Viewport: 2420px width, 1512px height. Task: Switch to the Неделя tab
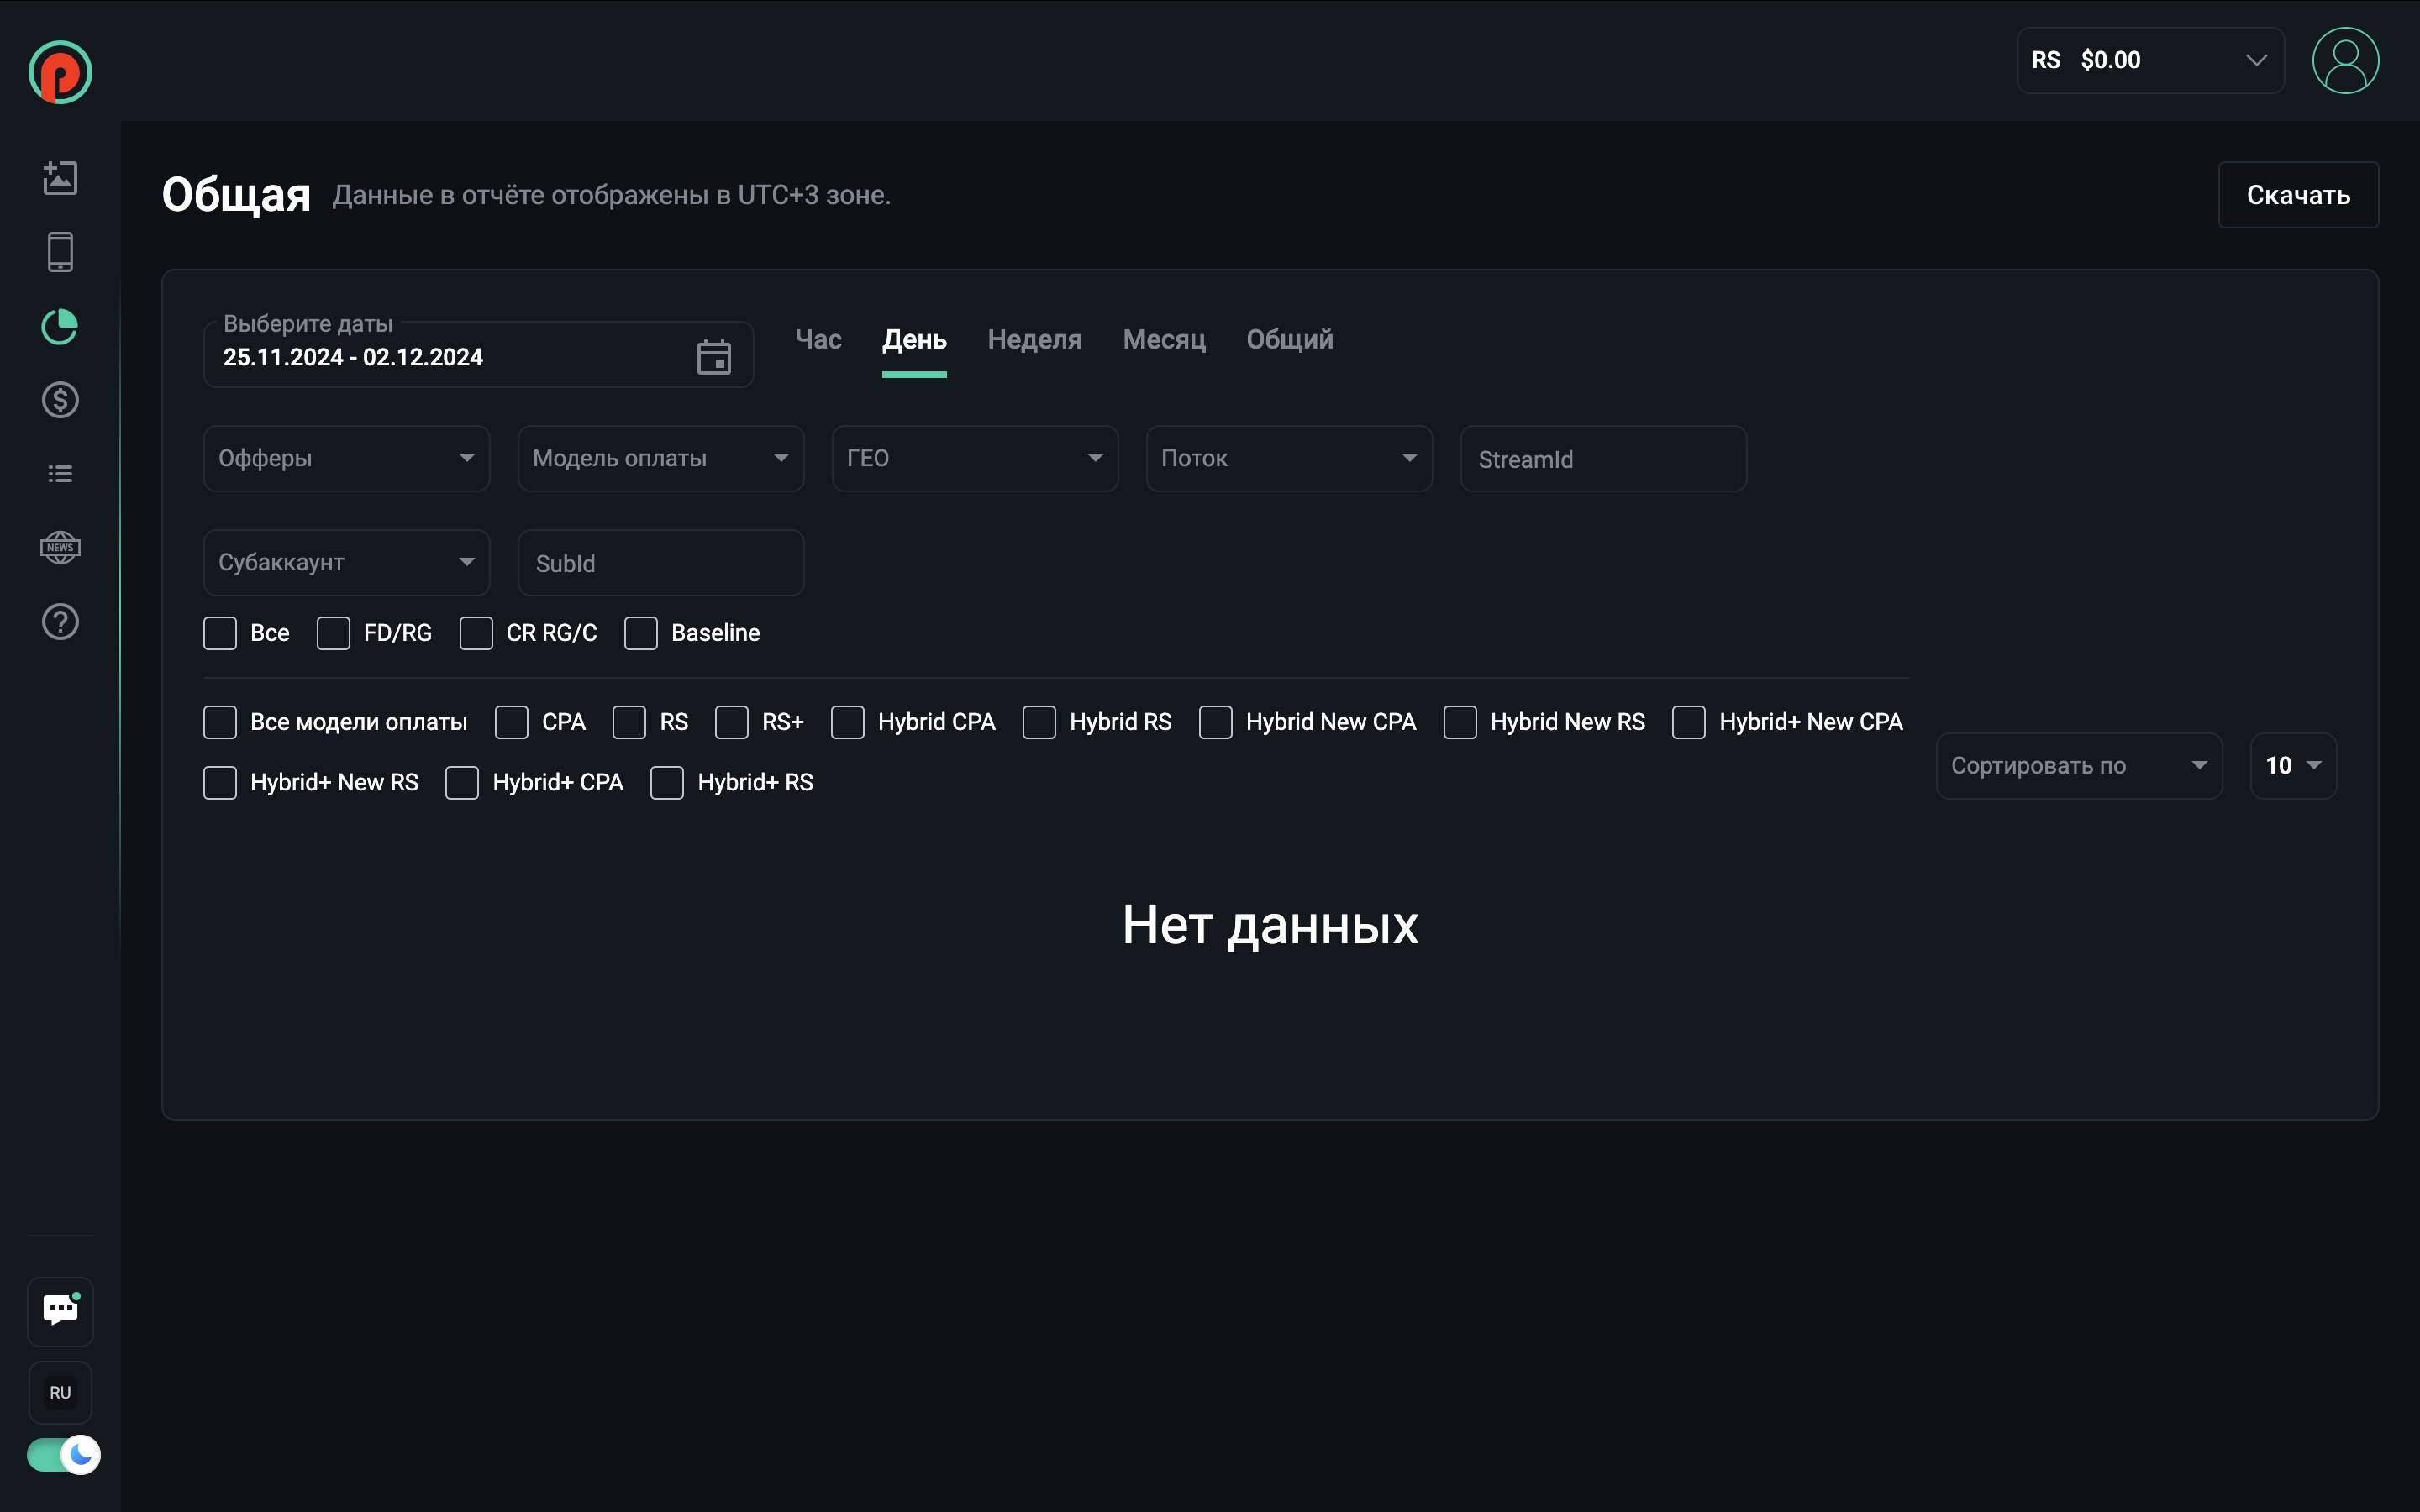(x=1034, y=340)
